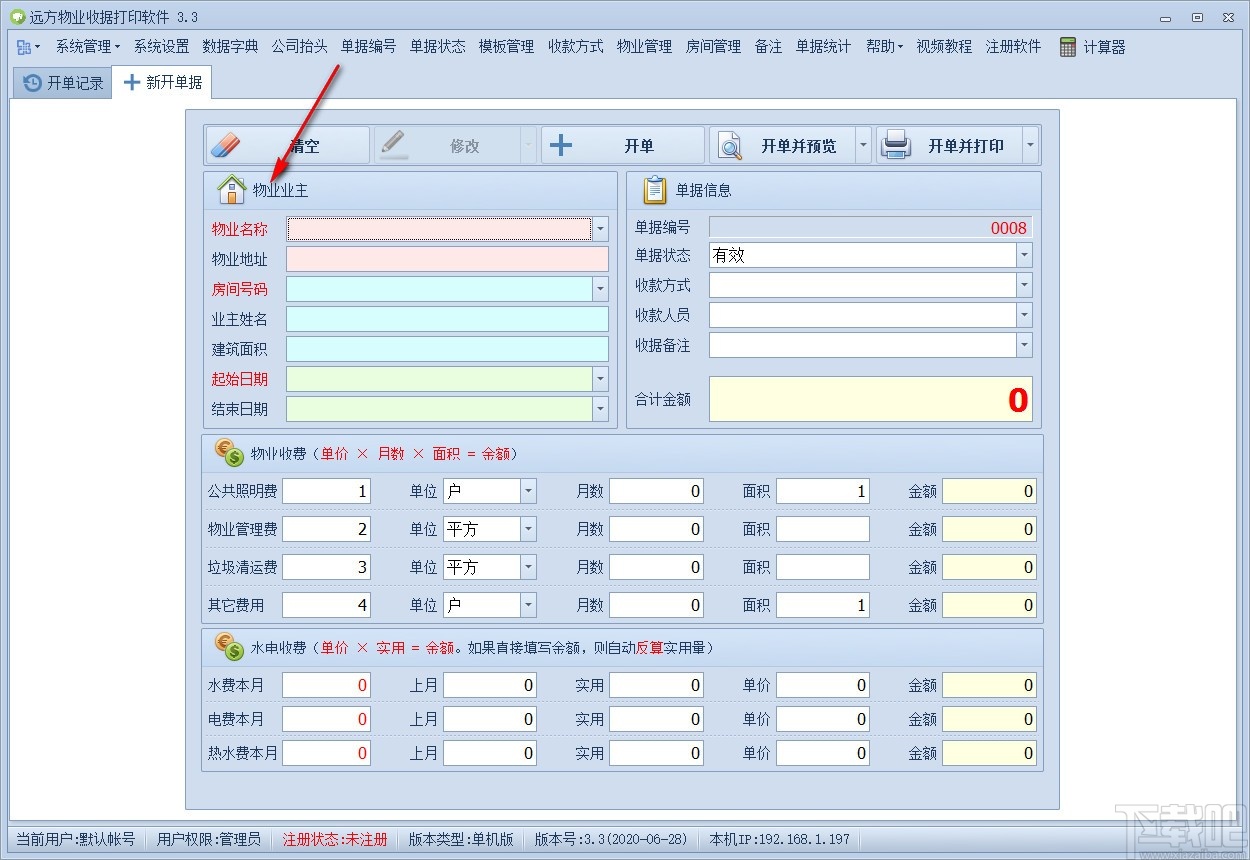
Task: Click inside the 业主姓名 input field
Action: pyautogui.click(x=447, y=317)
